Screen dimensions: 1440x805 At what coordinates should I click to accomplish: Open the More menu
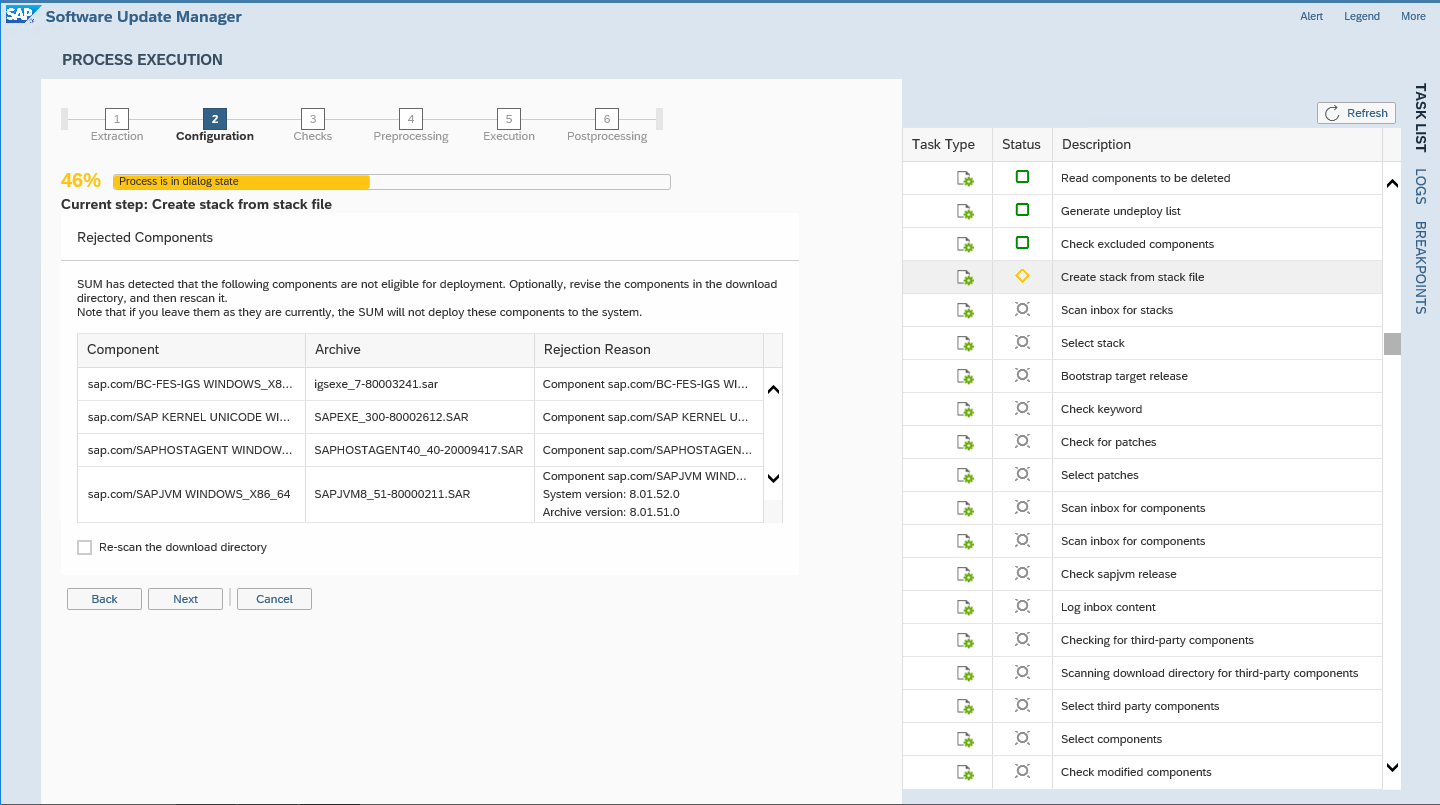pyautogui.click(x=1413, y=16)
